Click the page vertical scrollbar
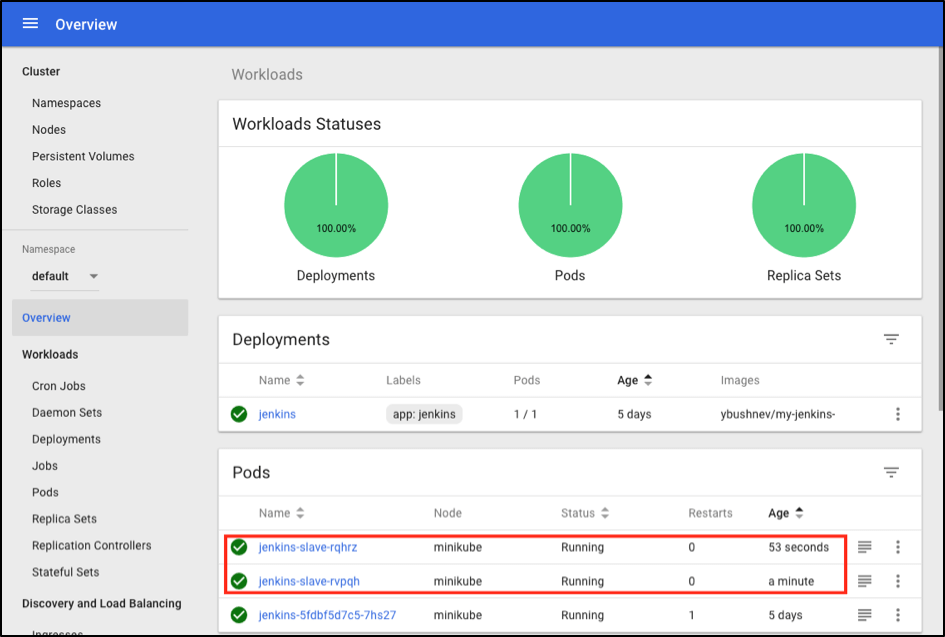This screenshot has height=637, width=945. (940, 229)
